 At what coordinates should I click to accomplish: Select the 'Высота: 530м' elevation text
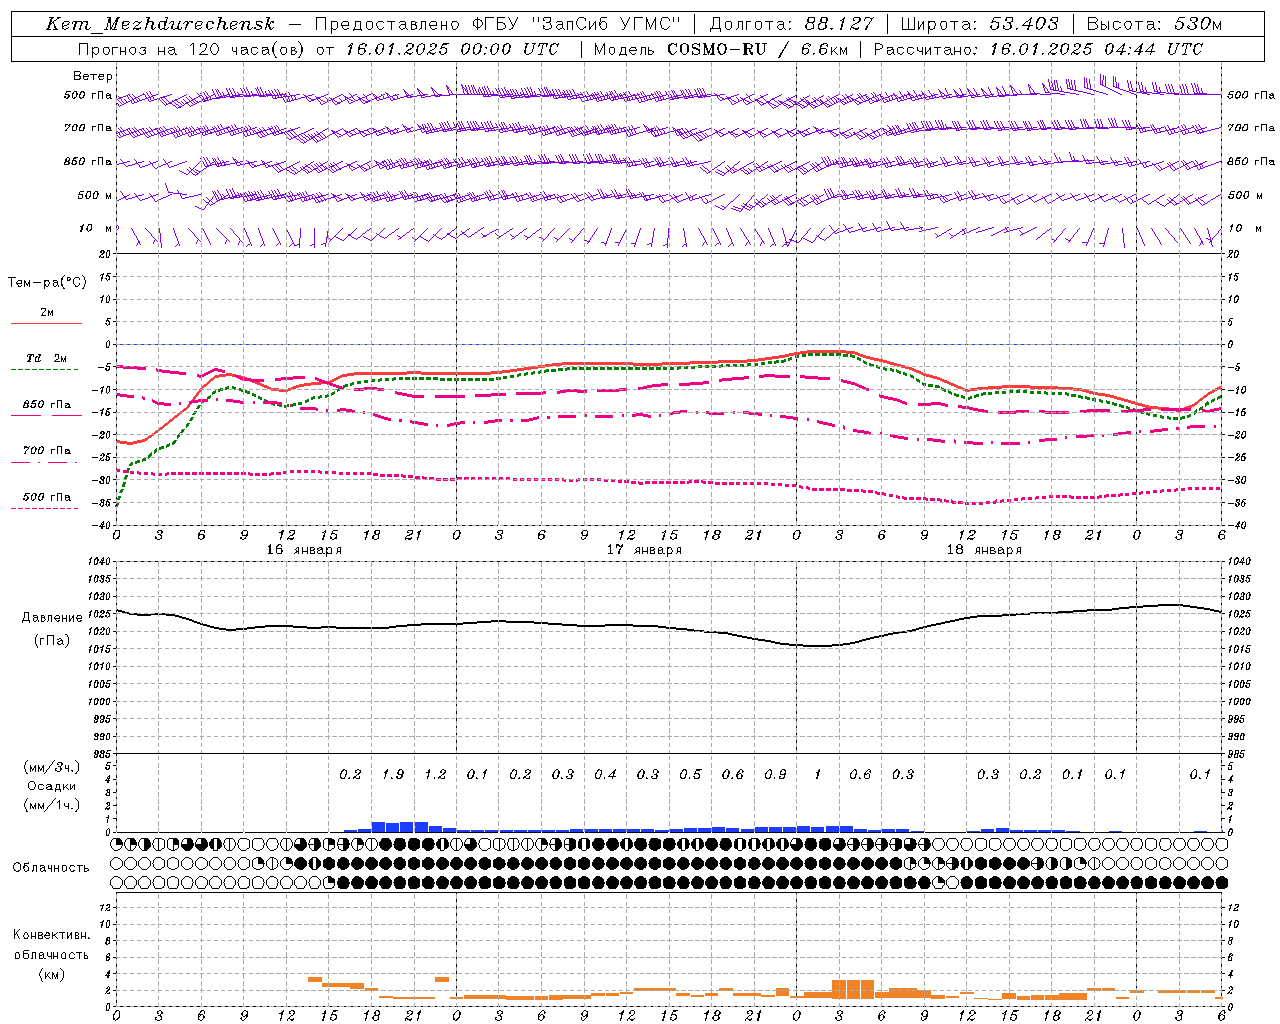tap(1154, 24)
